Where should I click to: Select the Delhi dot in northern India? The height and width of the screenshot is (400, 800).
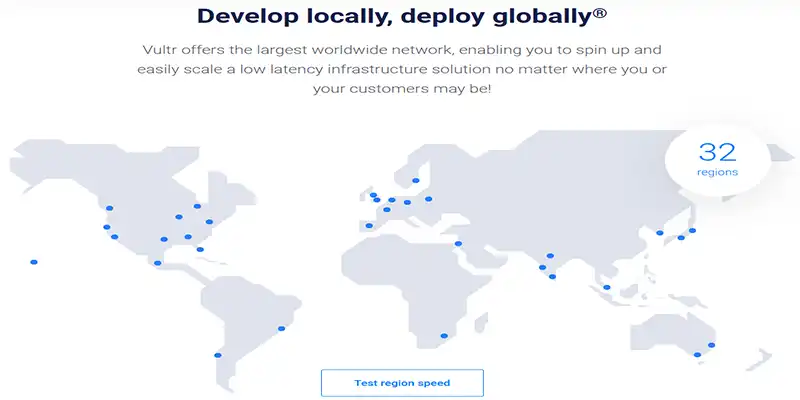pos(548,254)
